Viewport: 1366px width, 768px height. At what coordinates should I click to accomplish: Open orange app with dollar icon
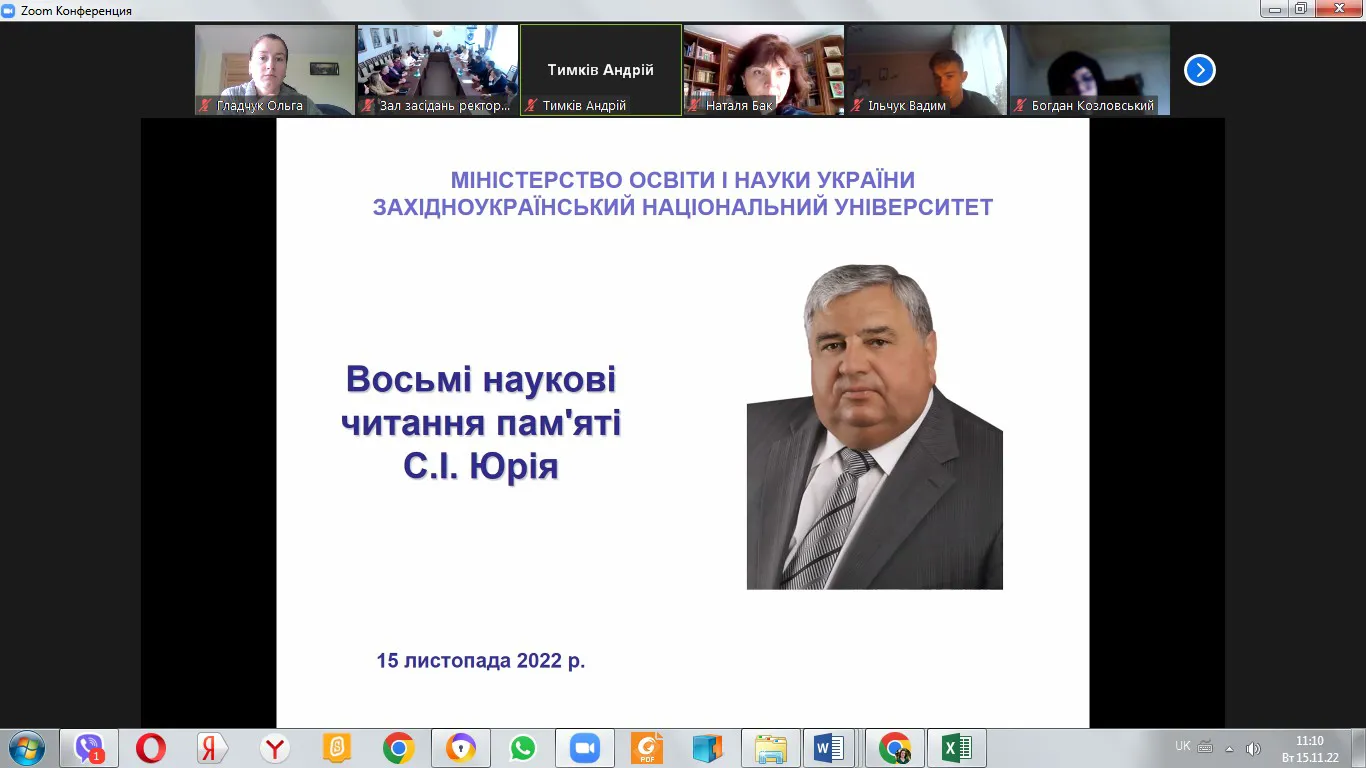click(337, 748)
